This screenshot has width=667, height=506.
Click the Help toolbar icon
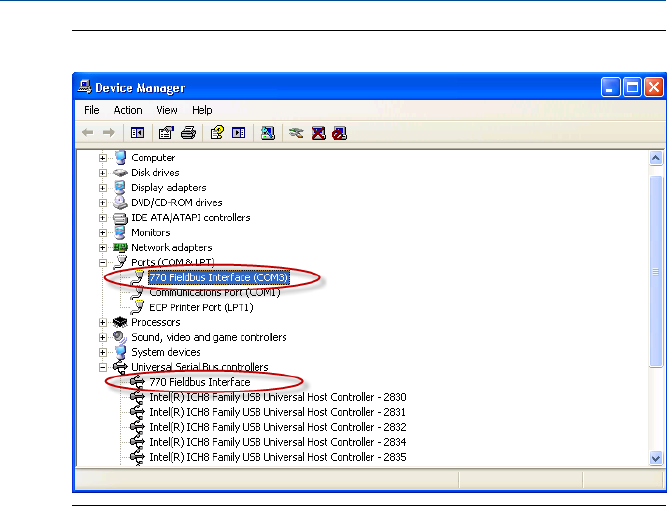pos(216,132)
